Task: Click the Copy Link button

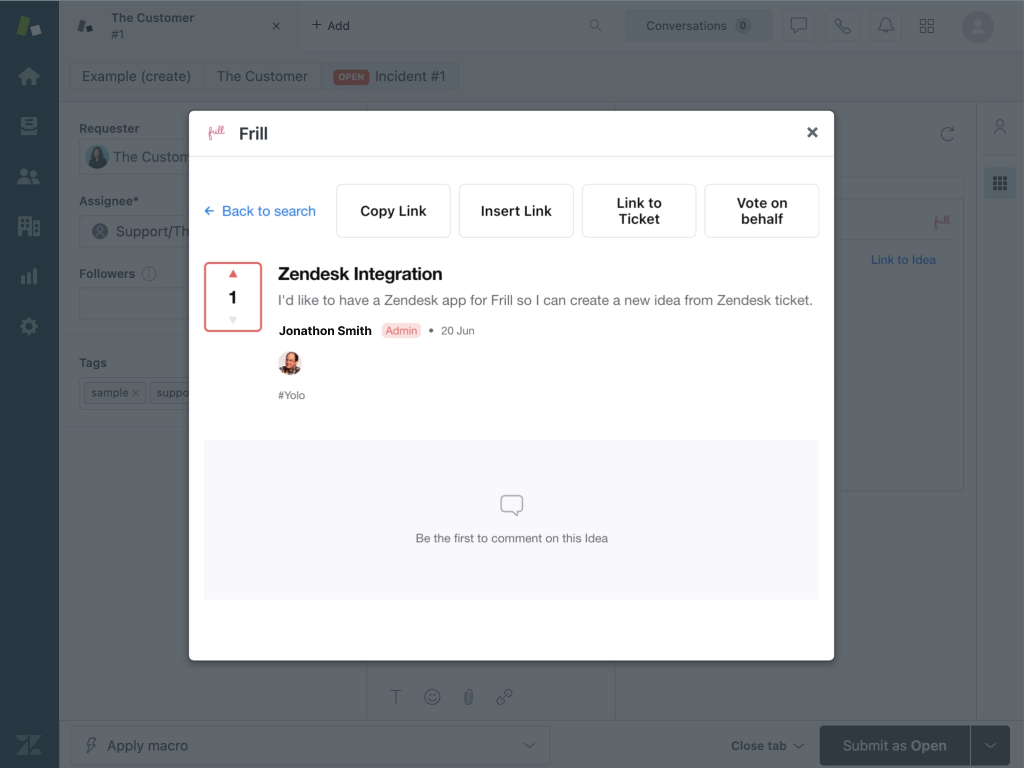Action: 393,211
